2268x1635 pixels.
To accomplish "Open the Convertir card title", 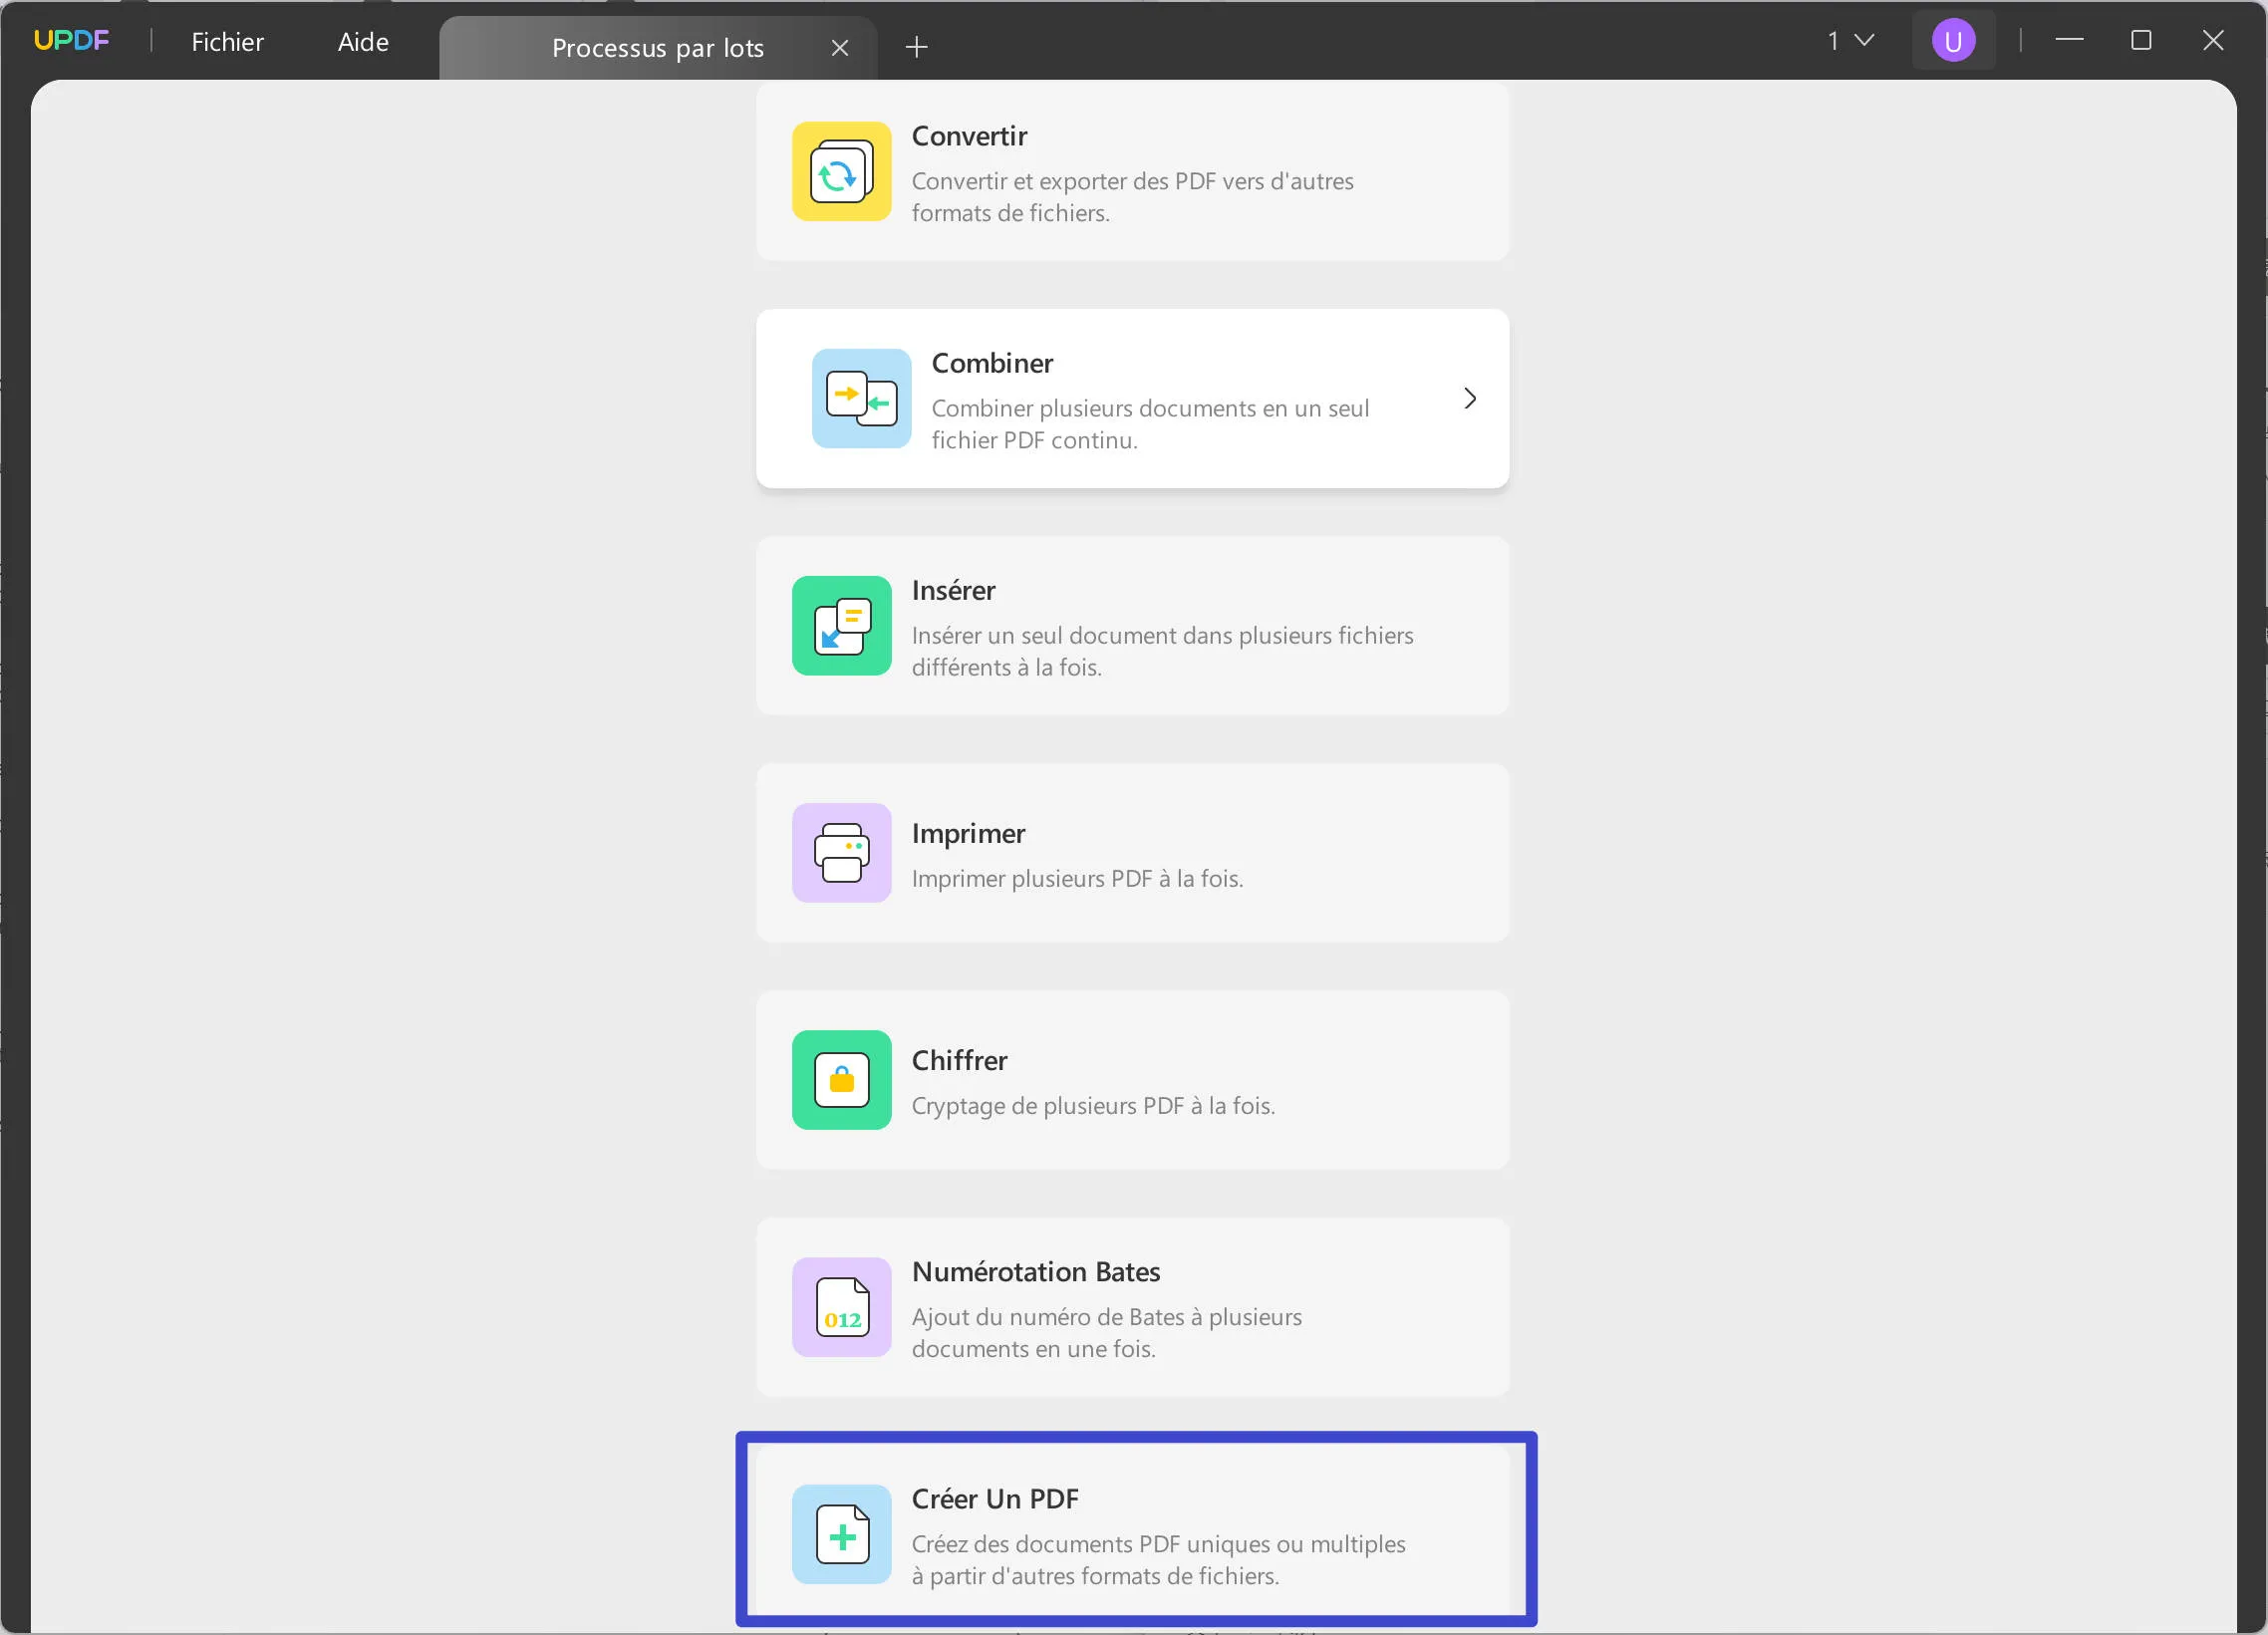I will pyautogui.click(x=968, y=136).
